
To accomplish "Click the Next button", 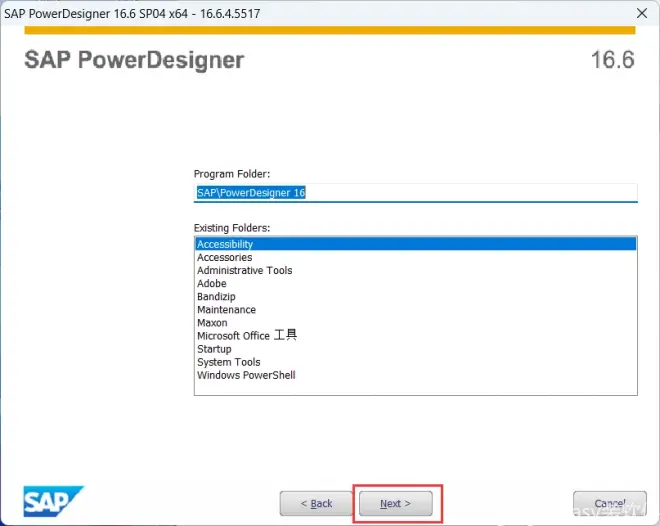I will click(395, 503).
